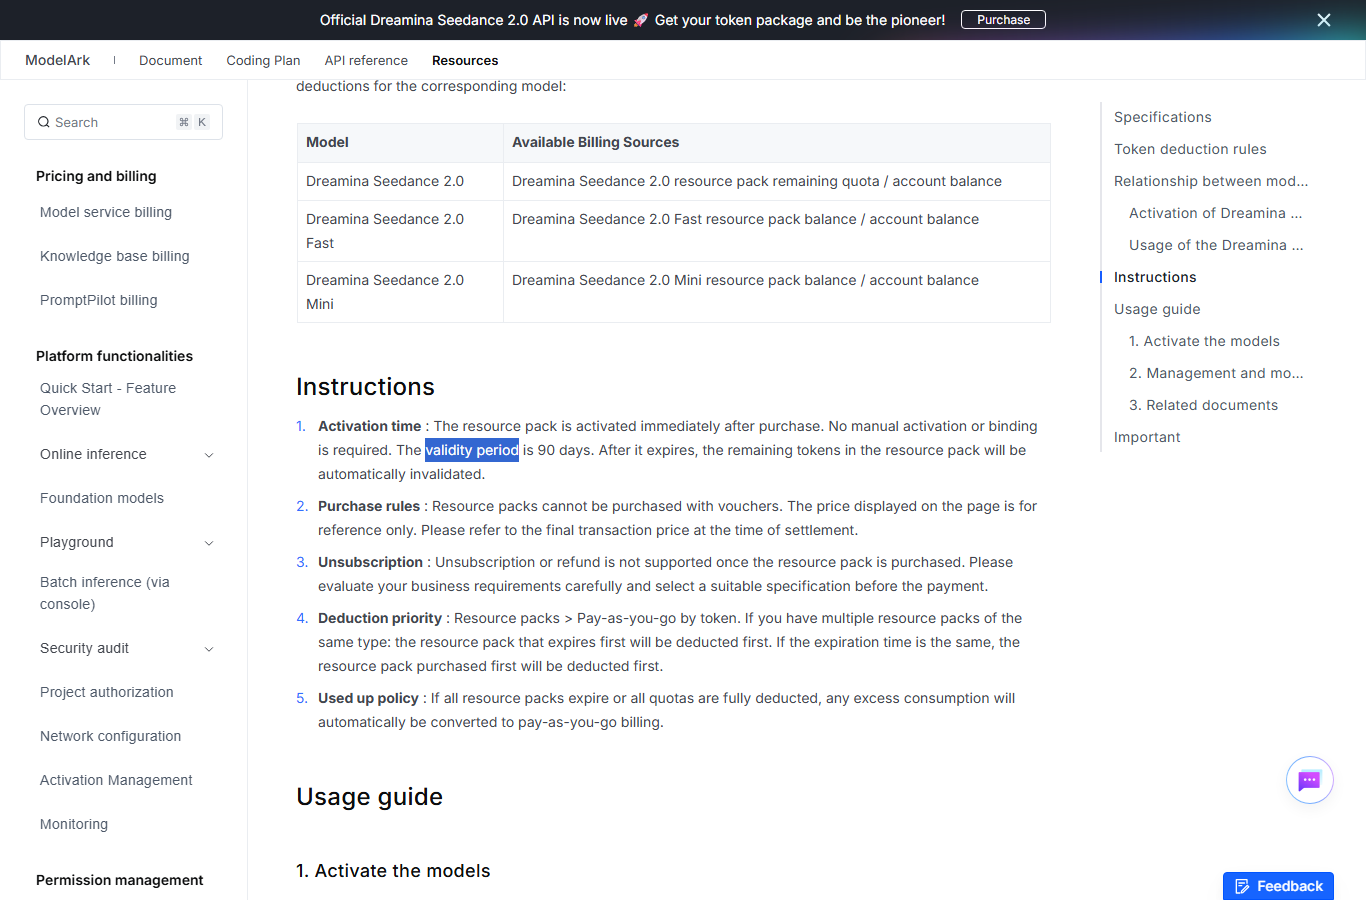The image size is (1366, 900).
Task: Open Model service billing page
Action: point(106,212)
